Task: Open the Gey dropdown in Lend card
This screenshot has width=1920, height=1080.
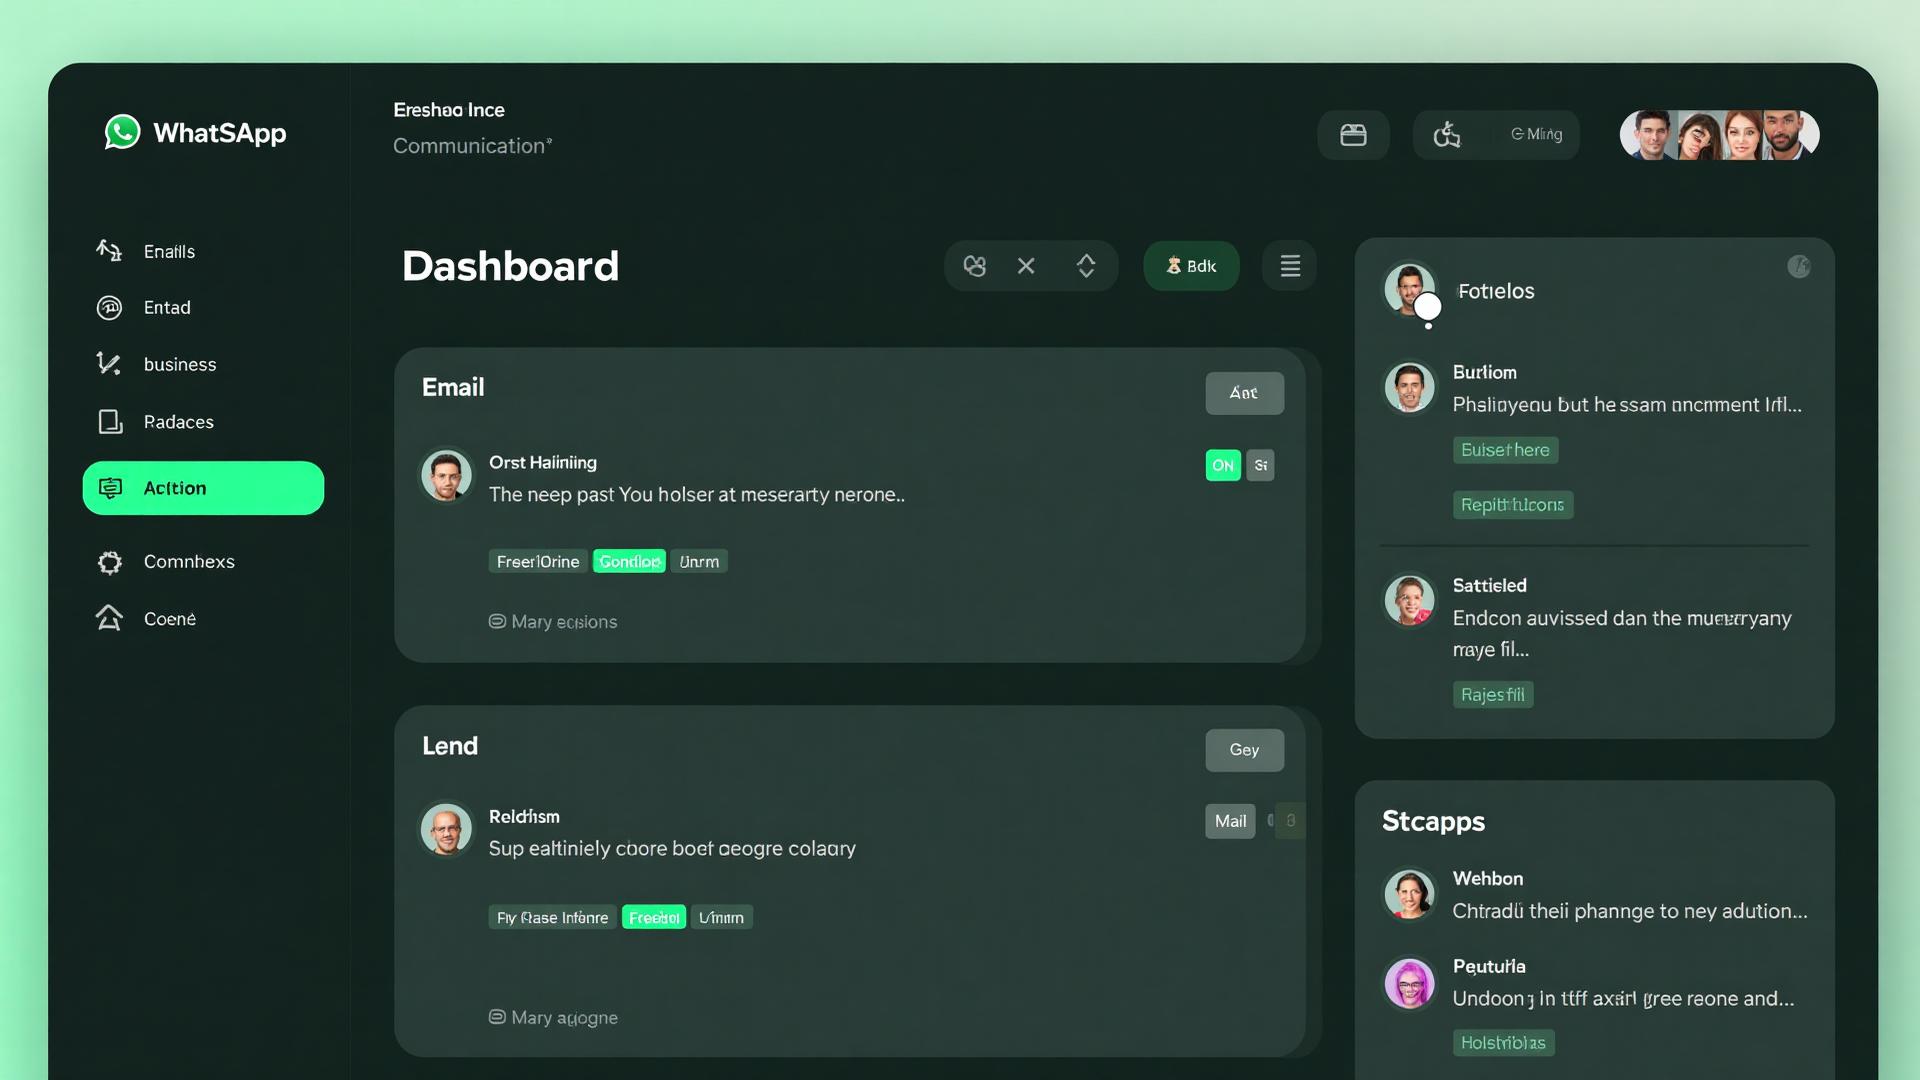Action: pyautogui.click(x=1244, y=750)
